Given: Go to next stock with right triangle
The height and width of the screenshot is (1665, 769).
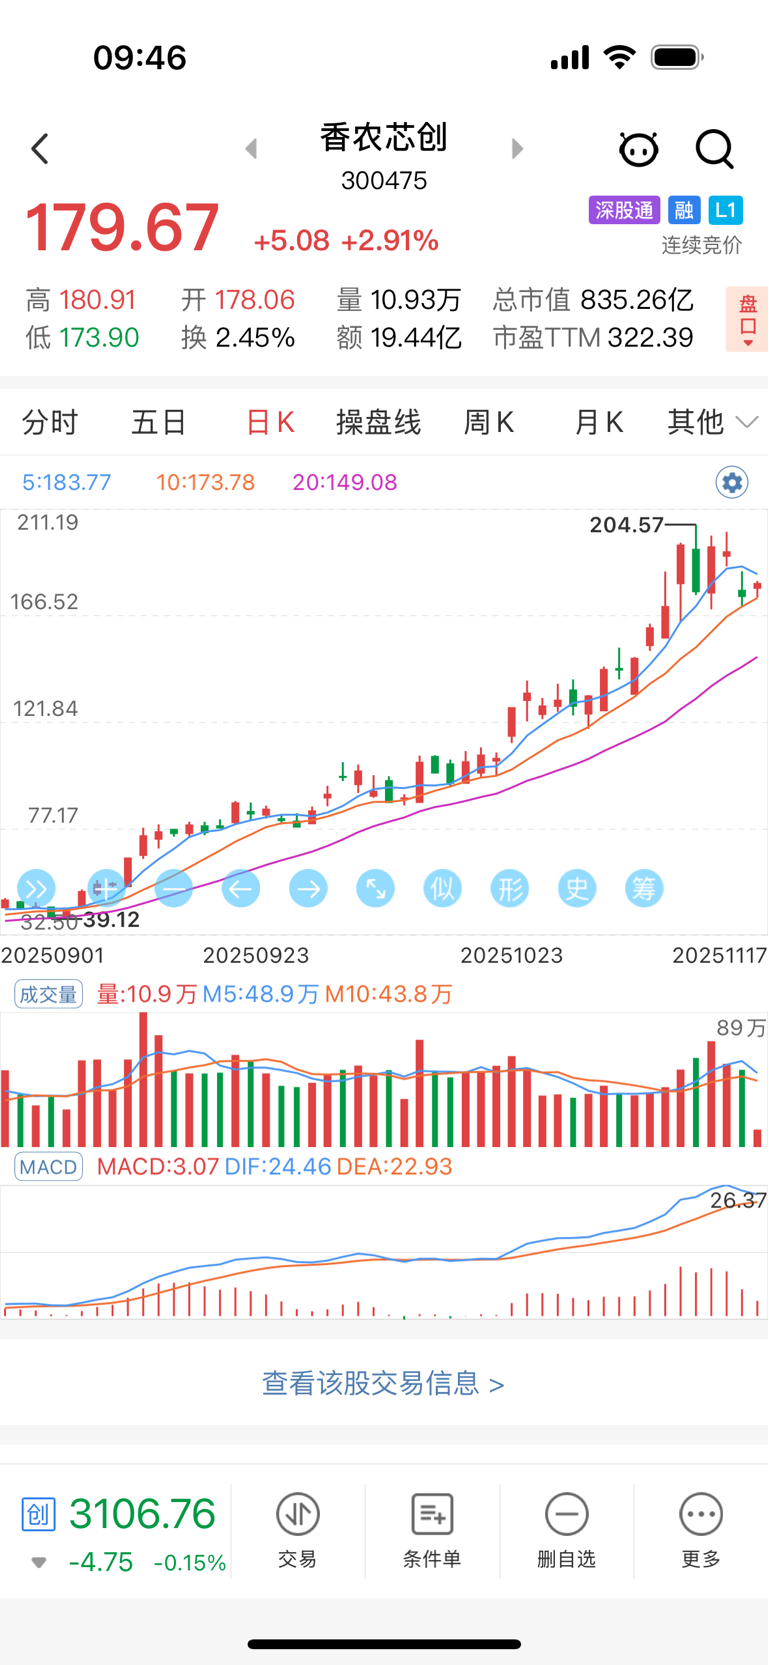Looking at the screenshot, I should point(517,149).
